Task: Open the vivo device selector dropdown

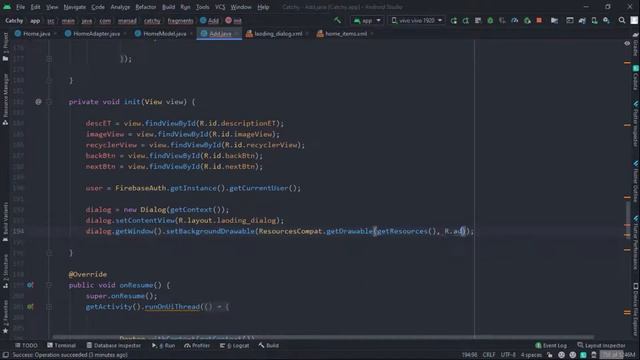Action: [416, 20]
